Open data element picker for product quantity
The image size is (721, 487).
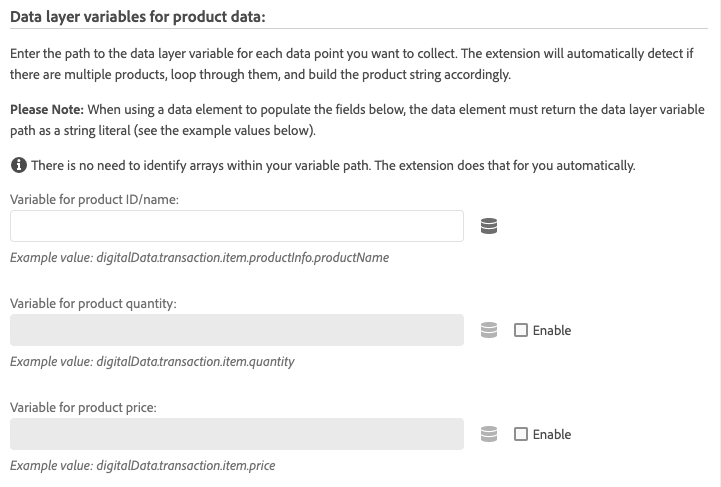pyautogui.click(x=489, y=330)
